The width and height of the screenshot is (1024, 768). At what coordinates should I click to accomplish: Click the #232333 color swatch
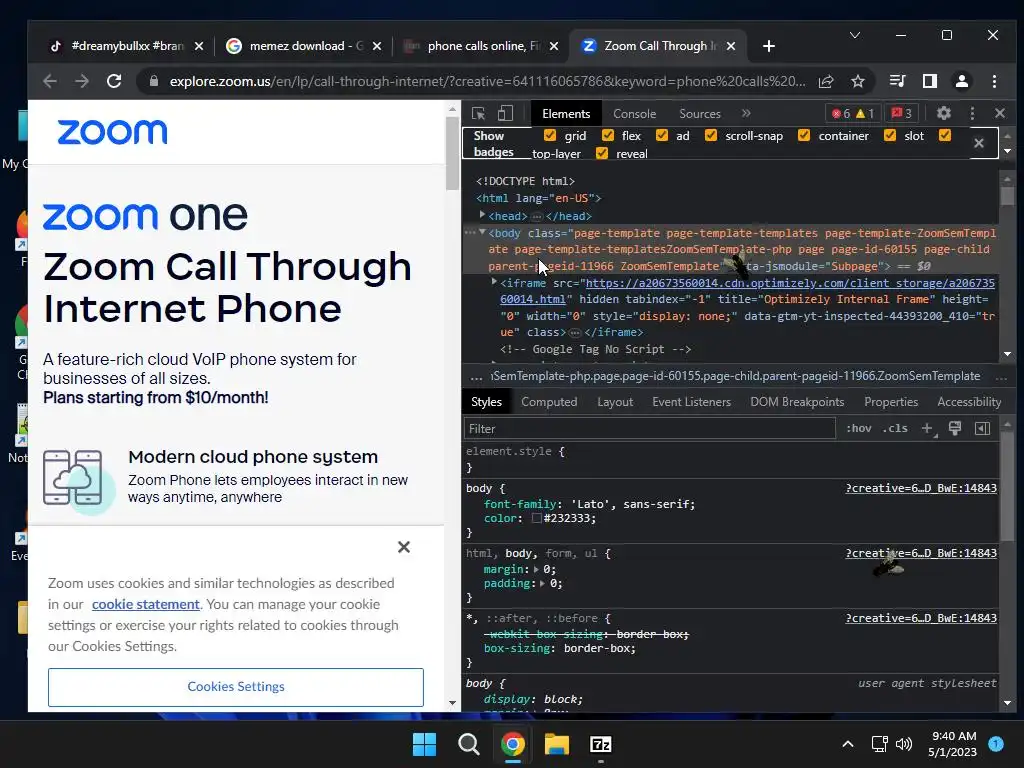[x=537, y=519]
